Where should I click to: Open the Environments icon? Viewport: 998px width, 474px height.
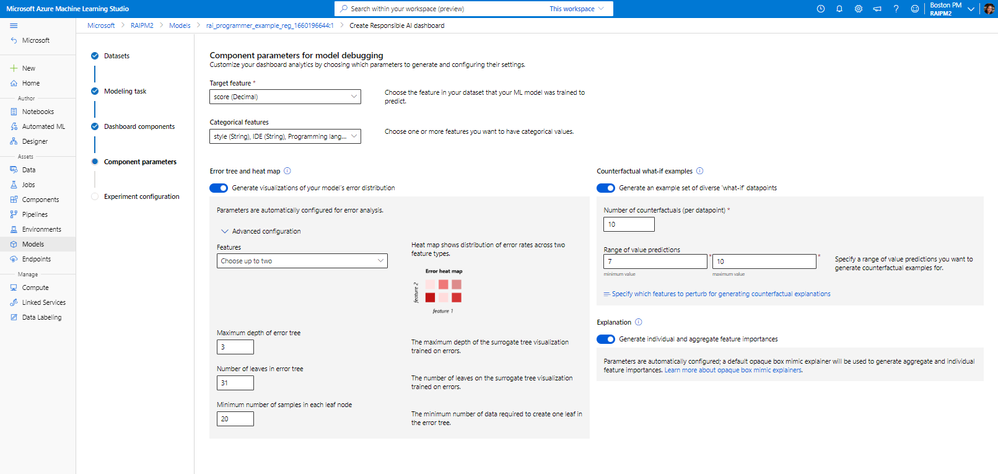pyautogui.click(x=14, y=229)
